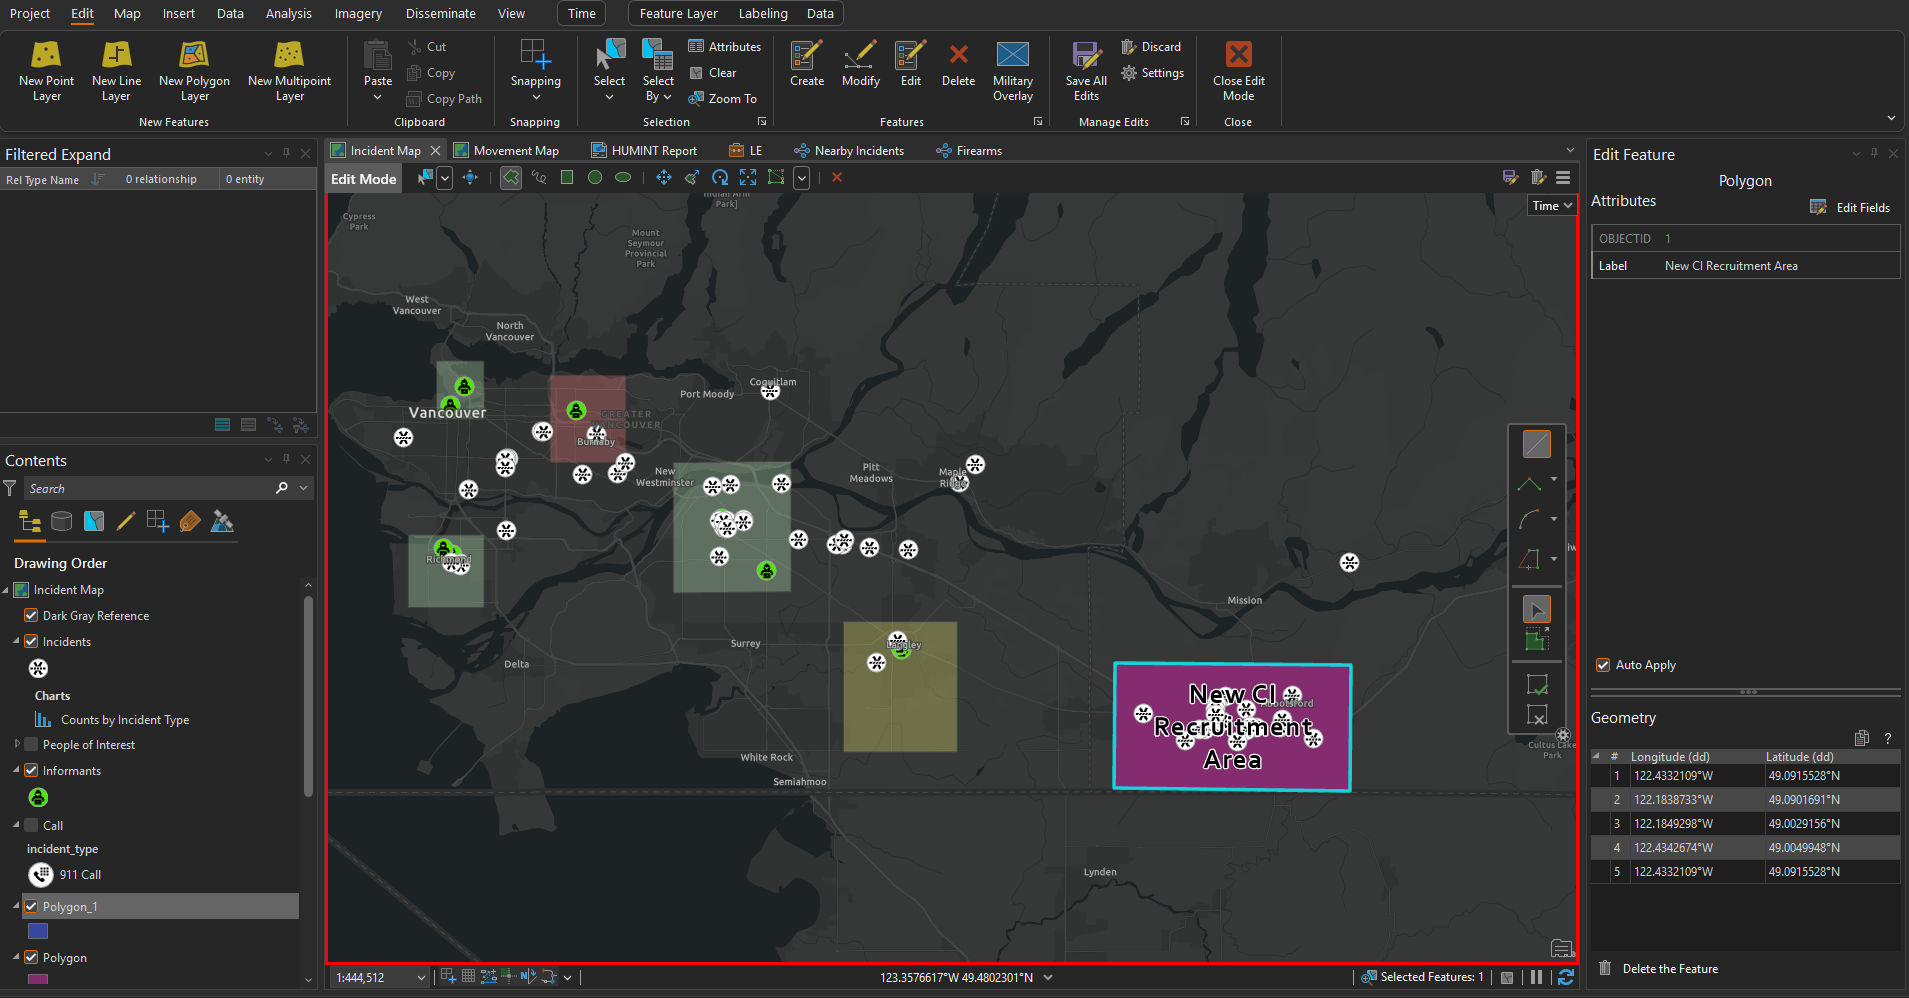The width and height of the screenshot is (1909, 998).
Task: Select the Zoom To tool
Action: (723, 98)
